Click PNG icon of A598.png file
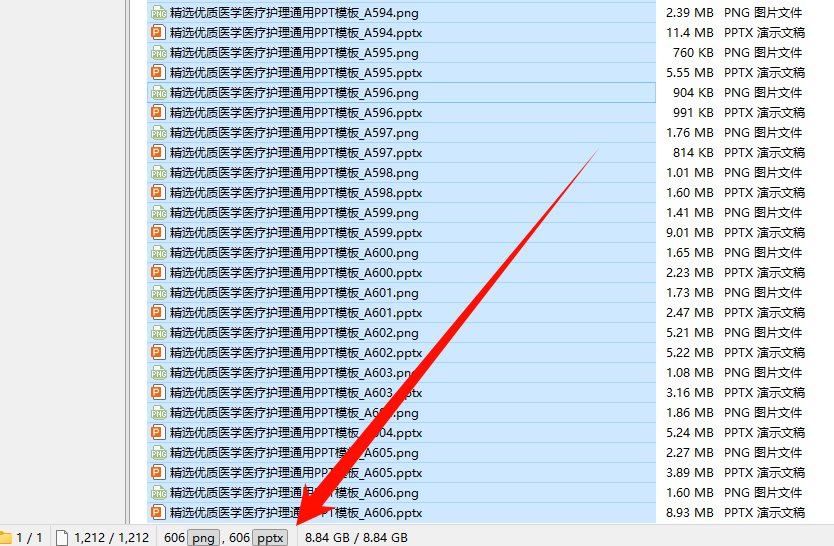Screen dimensions: 834x546 point(159,173)
